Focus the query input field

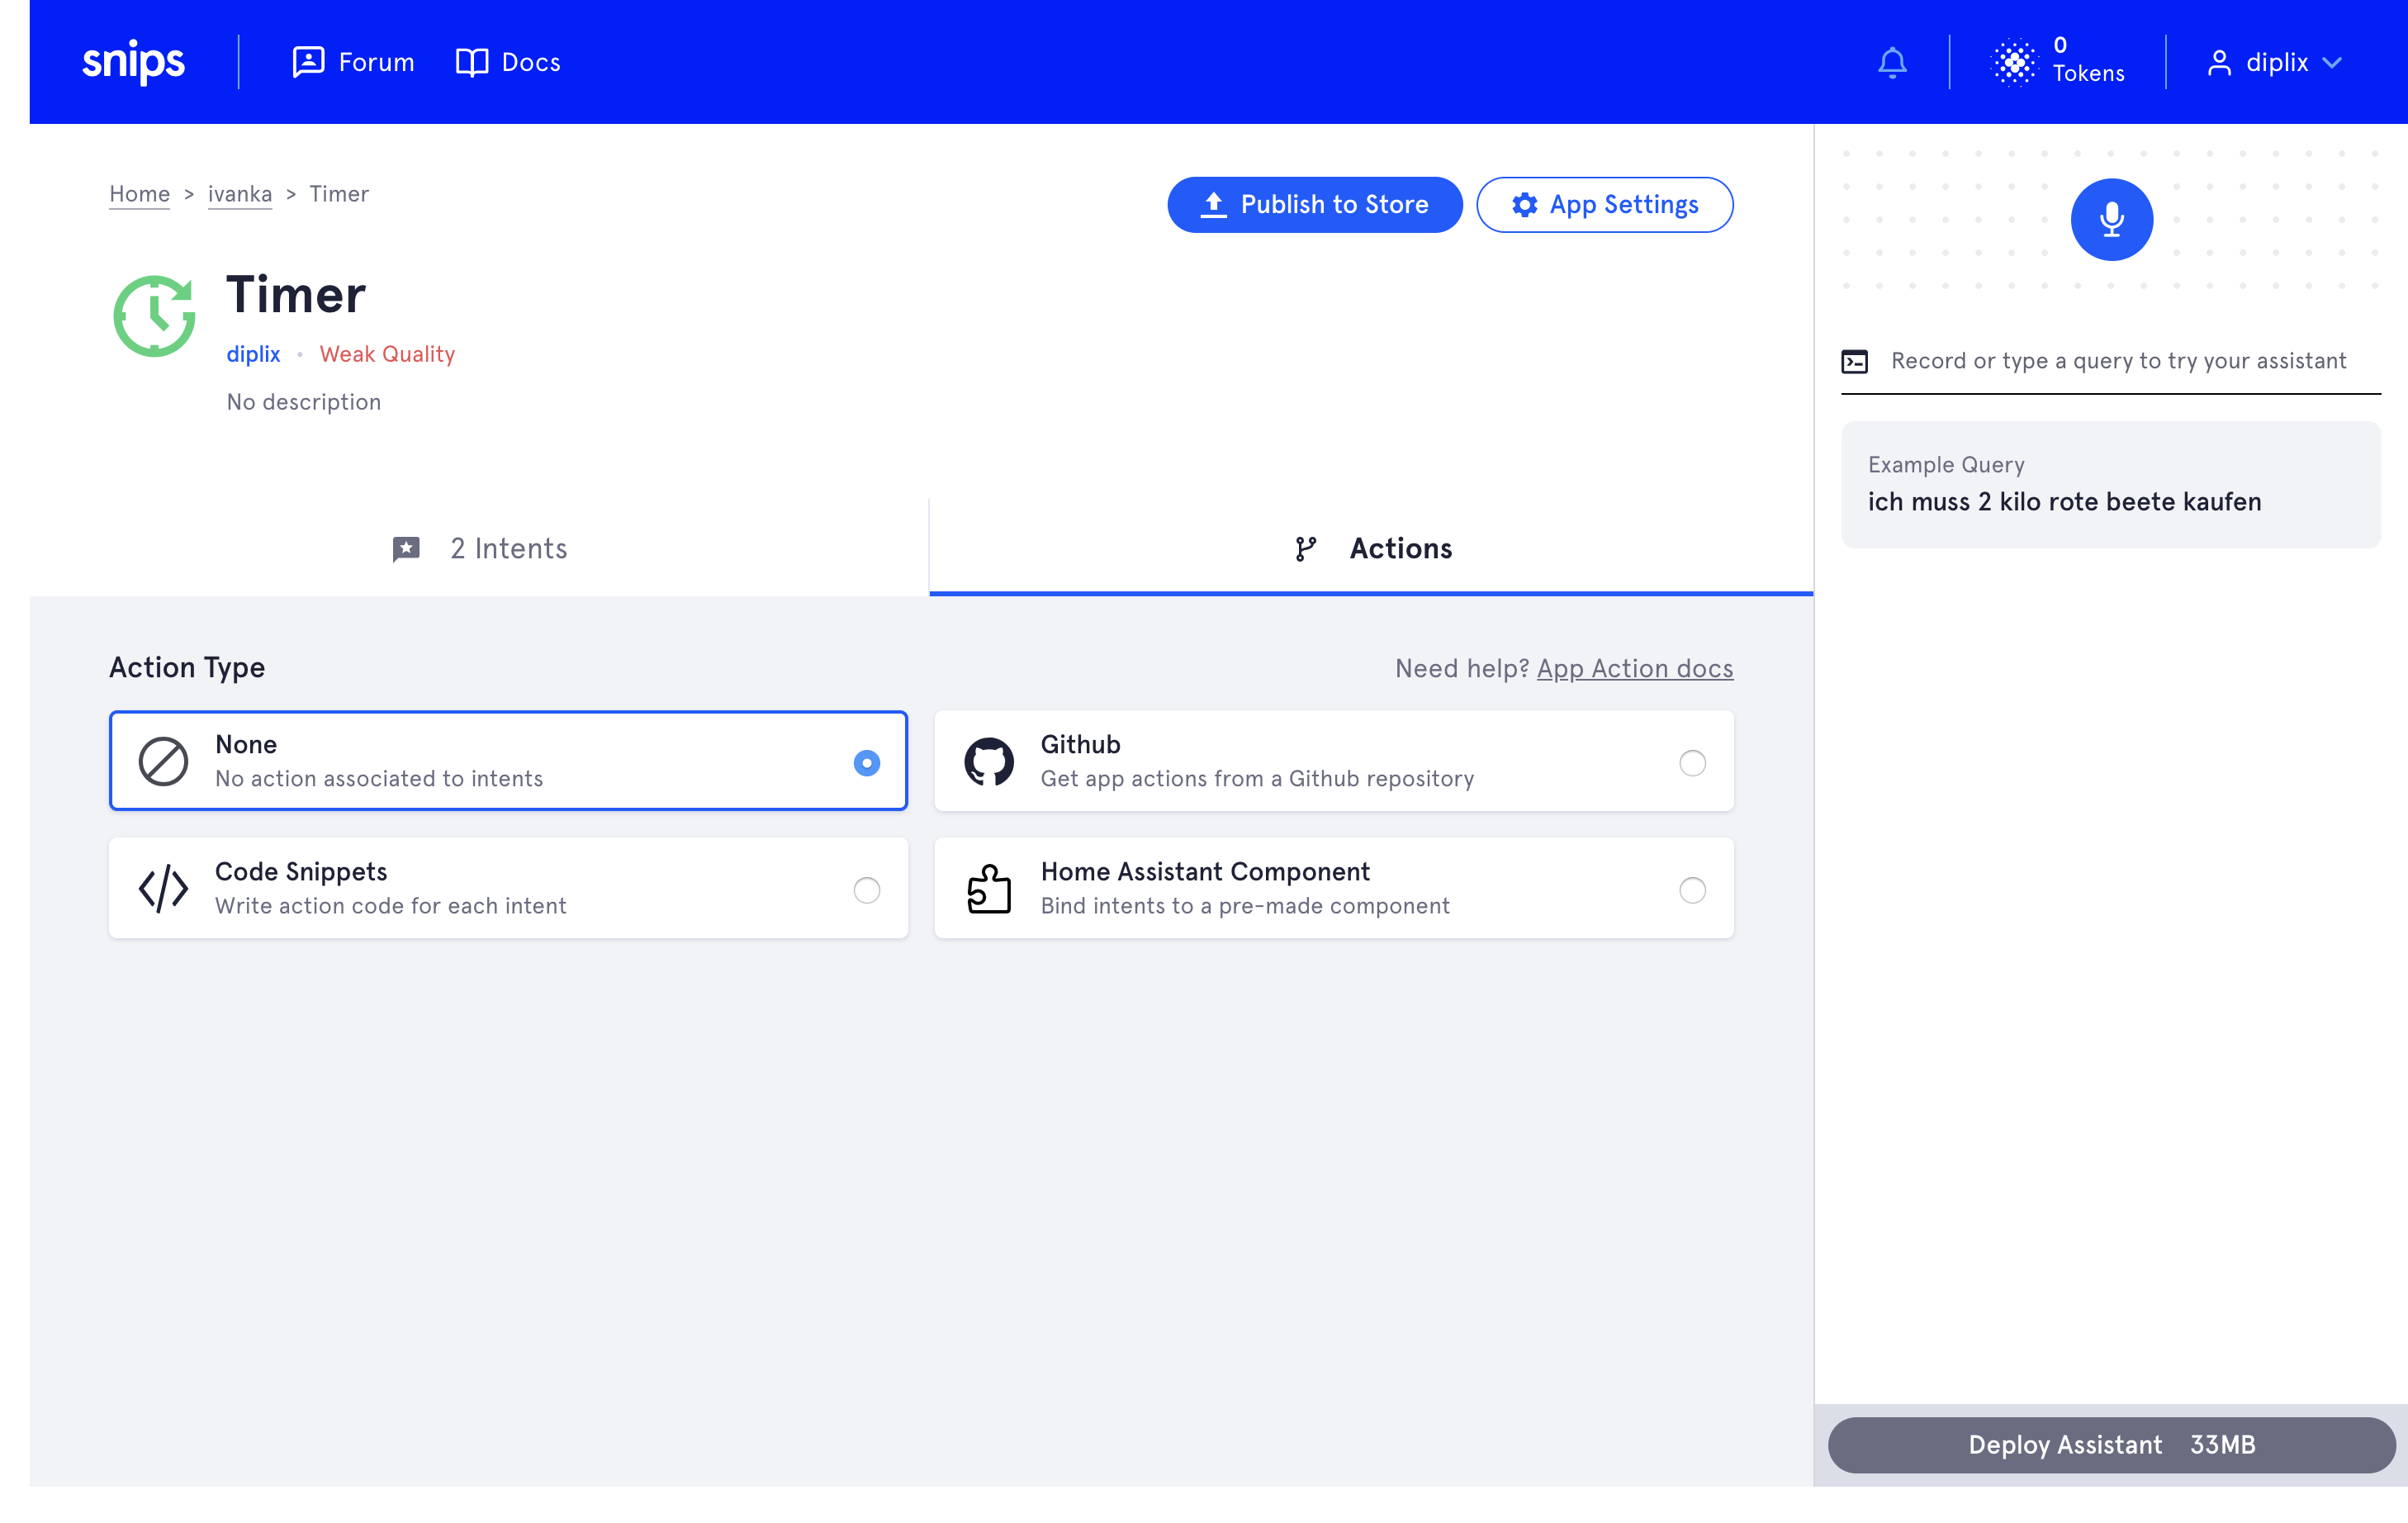(x=2110, y=361)
